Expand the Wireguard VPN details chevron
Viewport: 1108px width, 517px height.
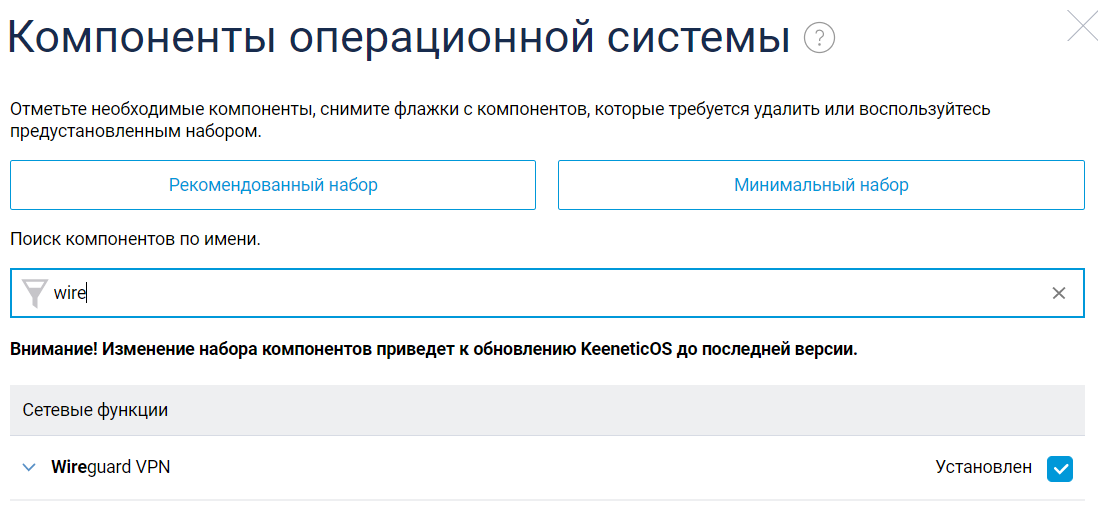coord(29,467)
